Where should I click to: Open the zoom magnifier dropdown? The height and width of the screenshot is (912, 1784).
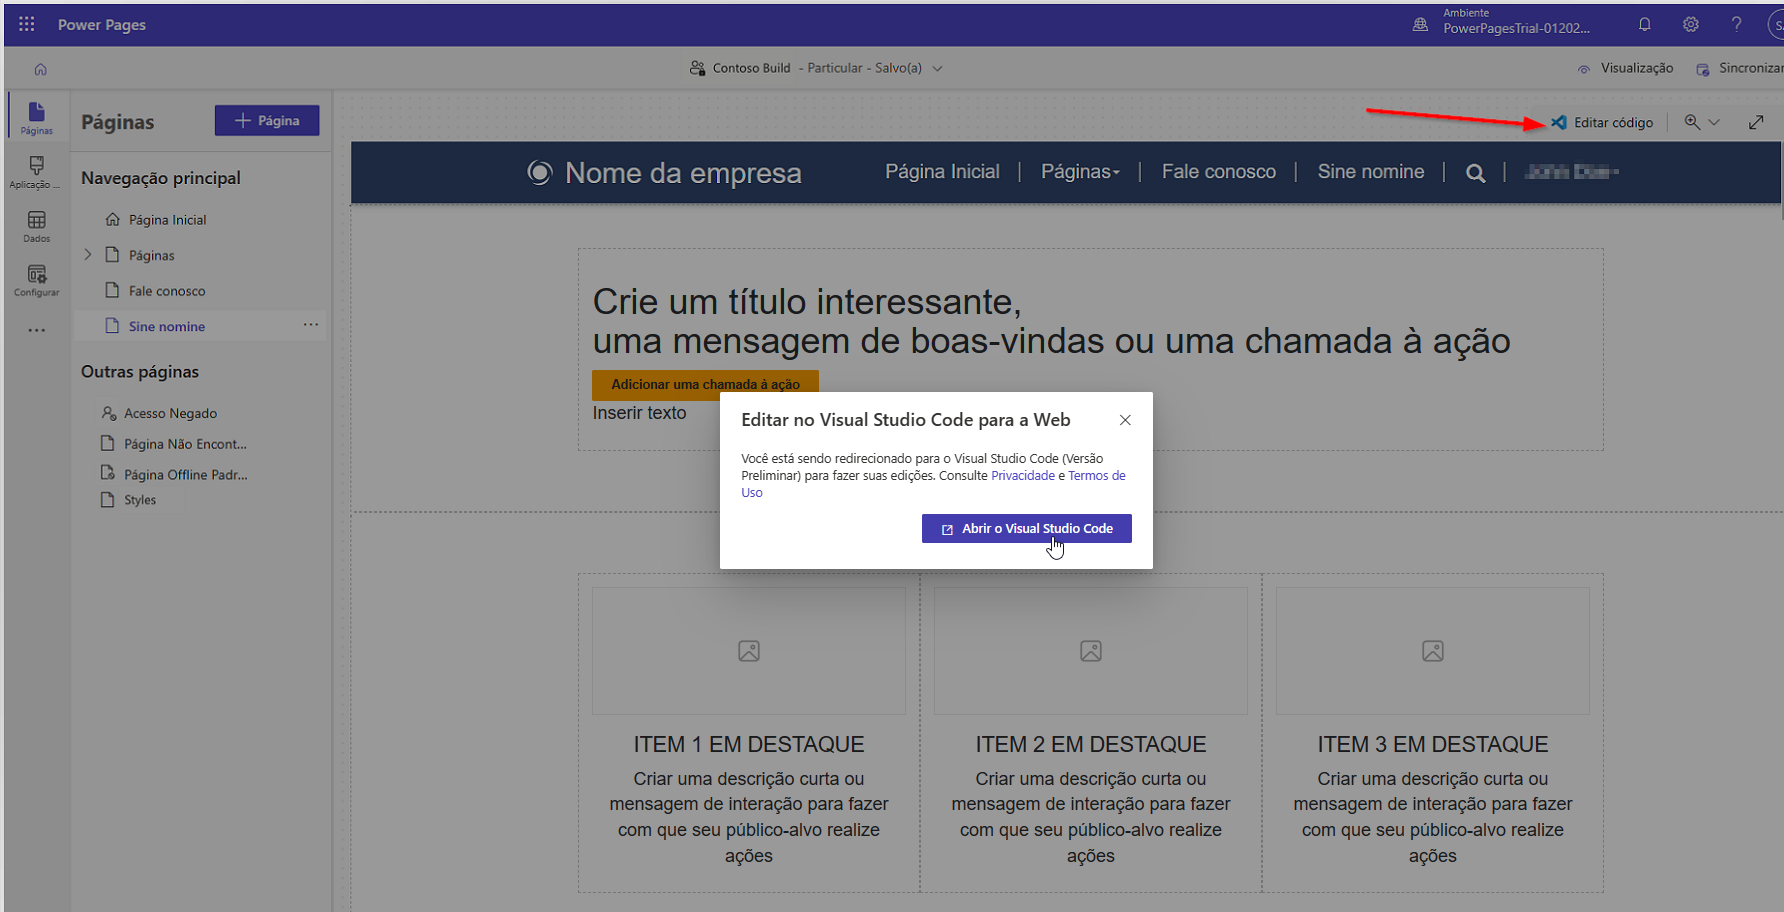[1701, 122]
